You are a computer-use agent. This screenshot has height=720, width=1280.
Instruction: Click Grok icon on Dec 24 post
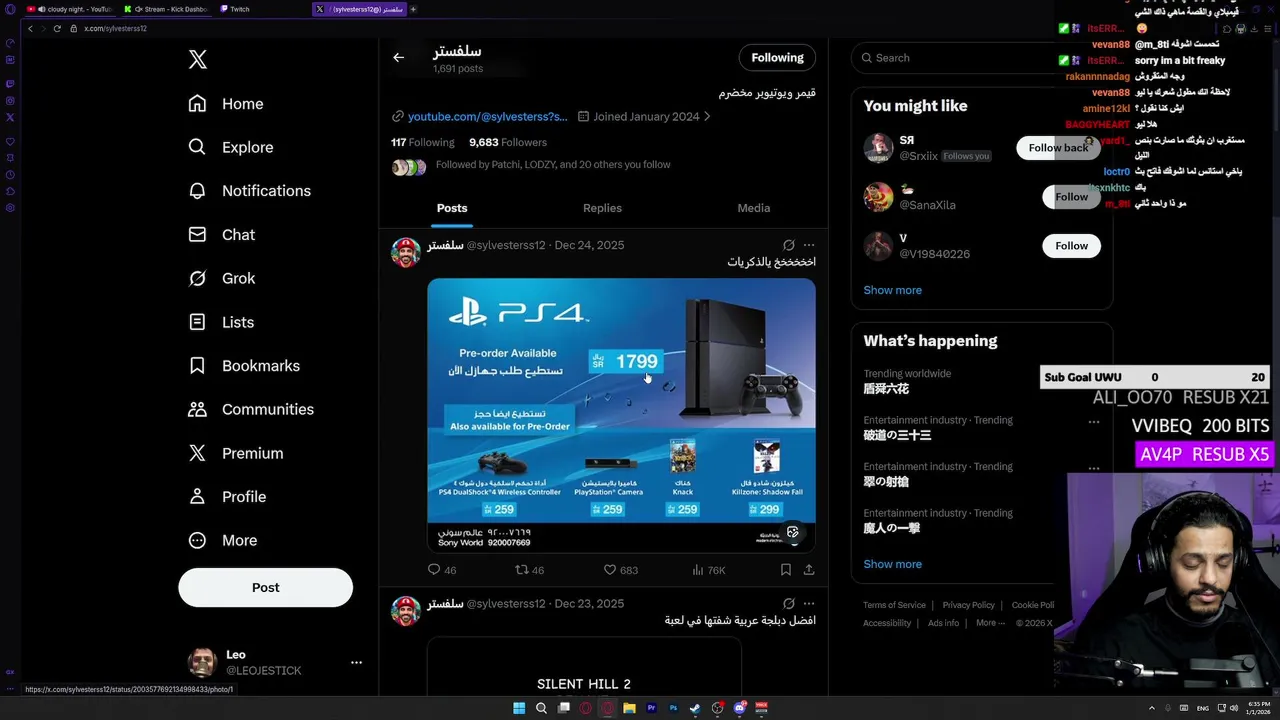(789, 245)
